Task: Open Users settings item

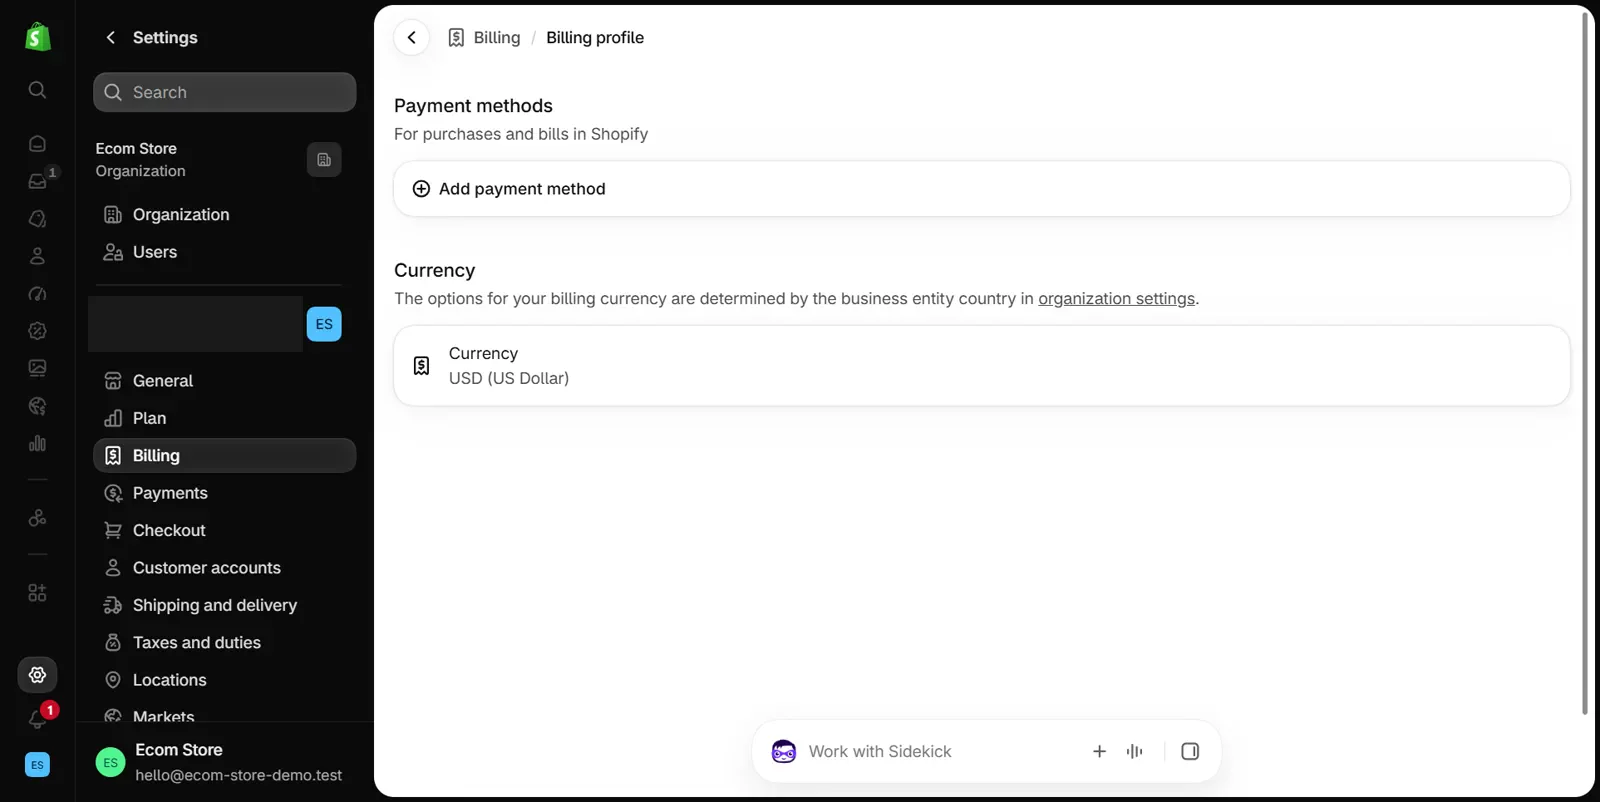Action: 225,252
